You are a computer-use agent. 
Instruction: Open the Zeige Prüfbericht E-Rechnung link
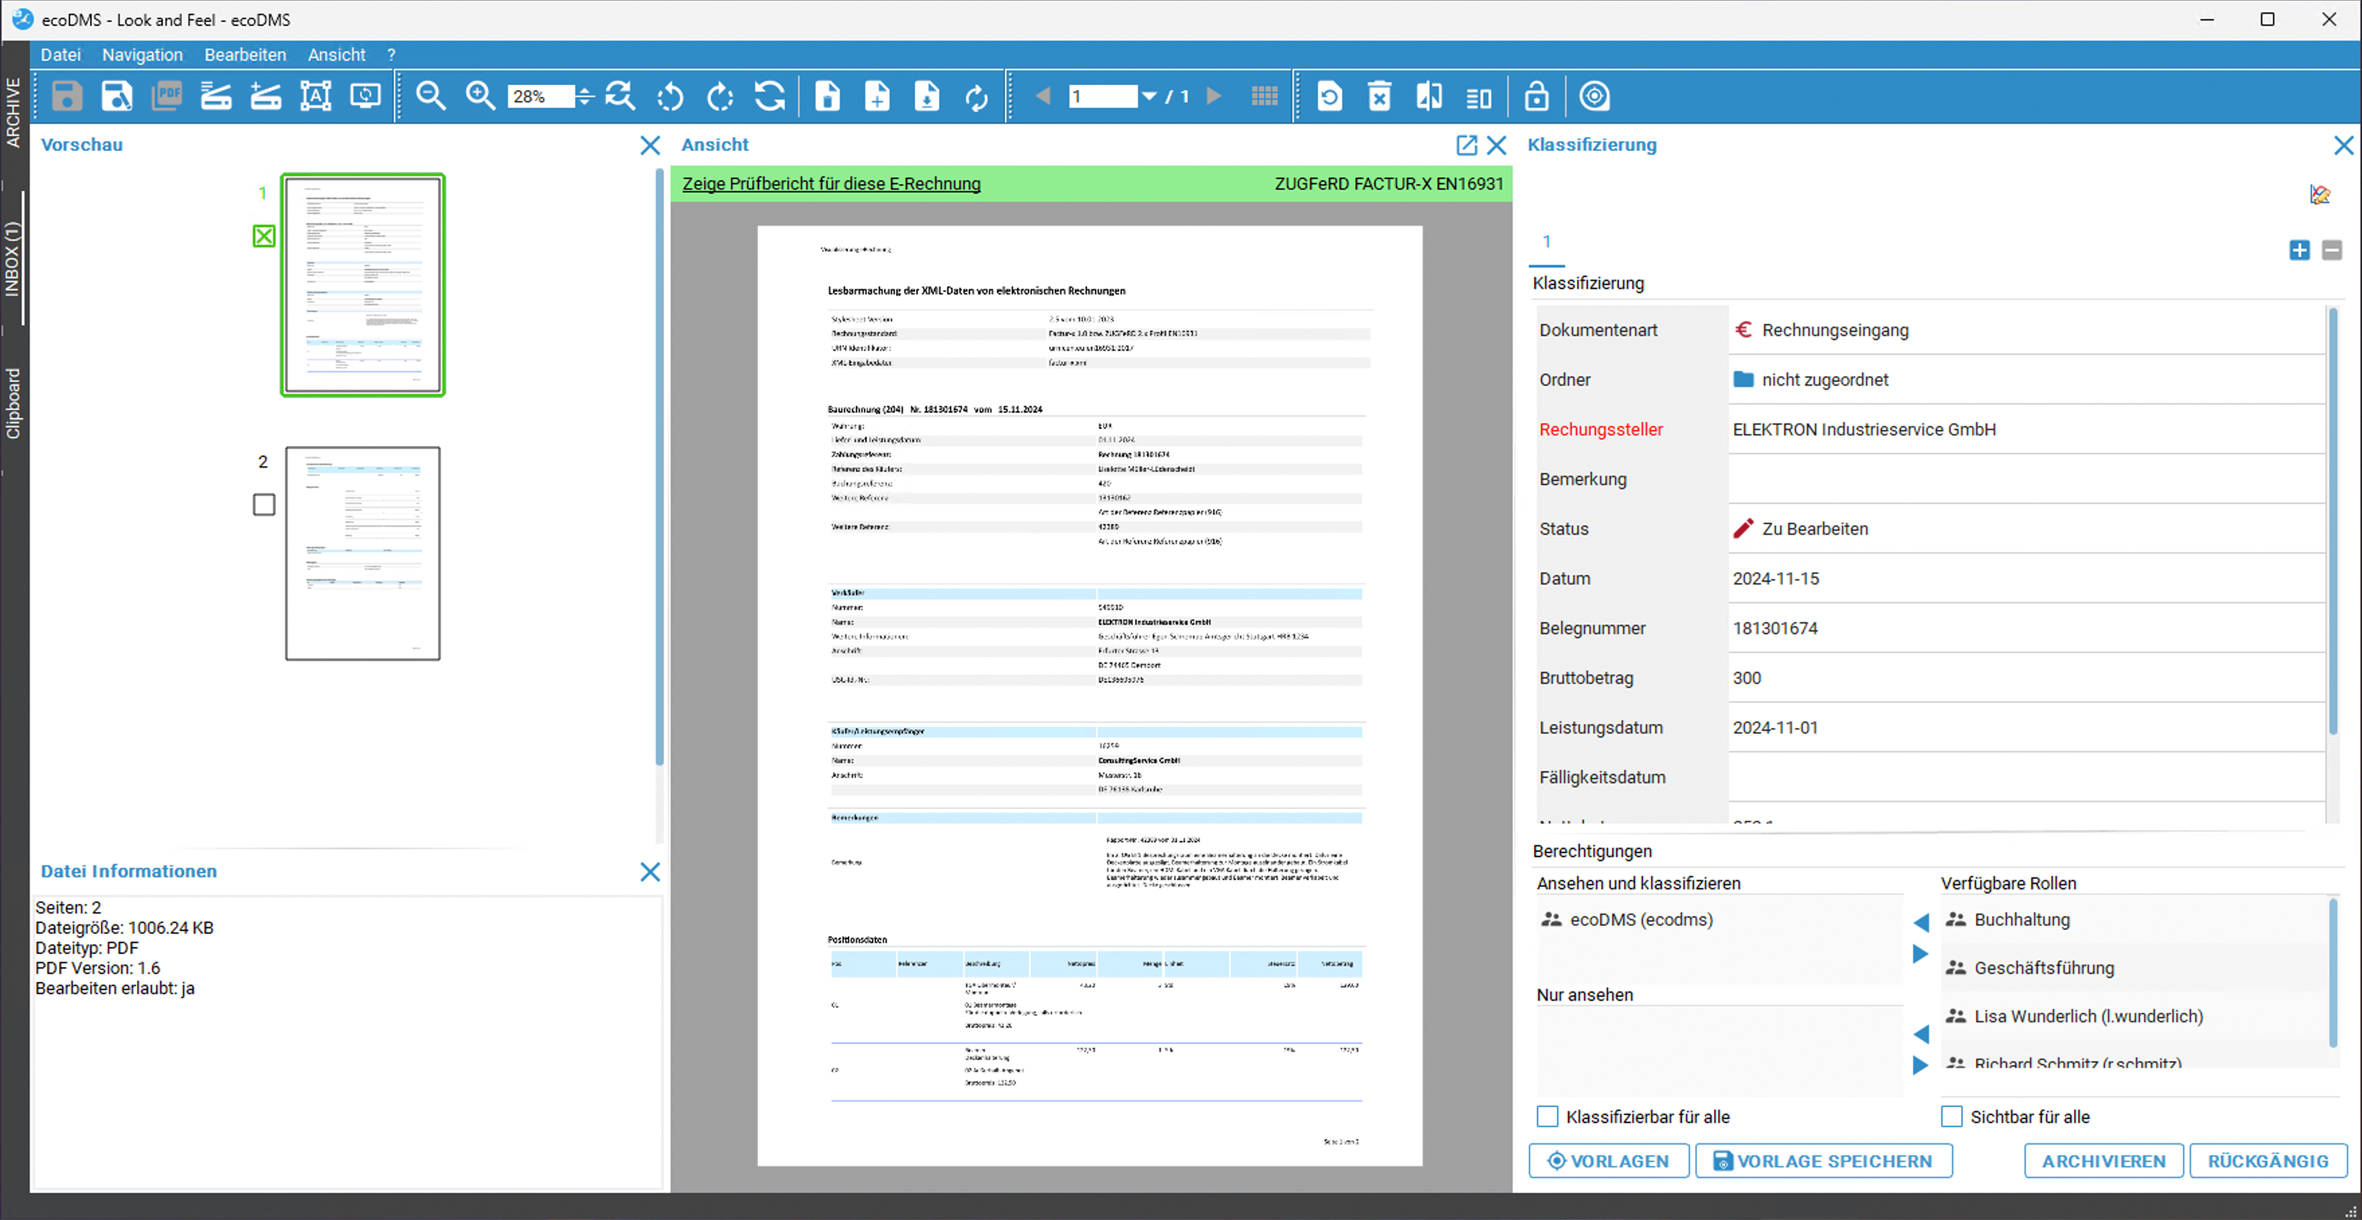coord(831,184)
